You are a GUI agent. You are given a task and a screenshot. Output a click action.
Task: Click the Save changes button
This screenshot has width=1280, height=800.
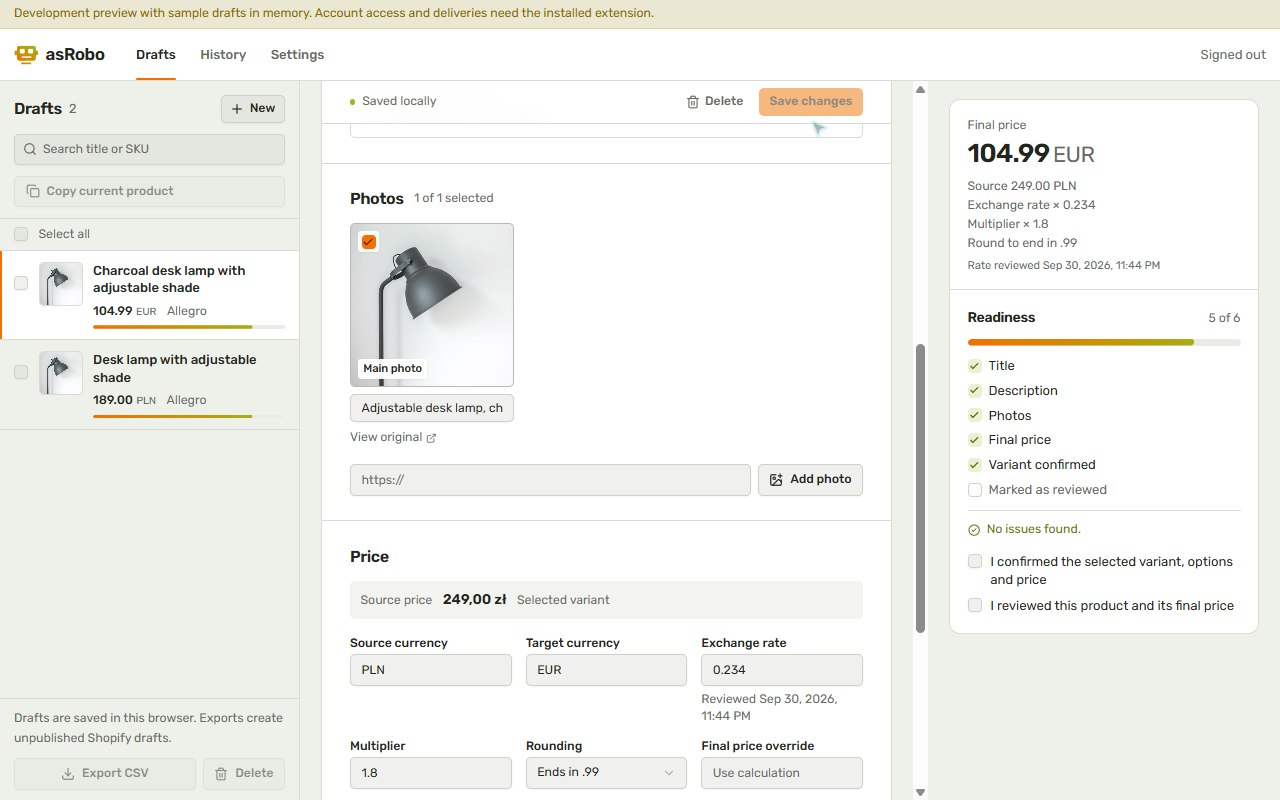pos(811,101)
